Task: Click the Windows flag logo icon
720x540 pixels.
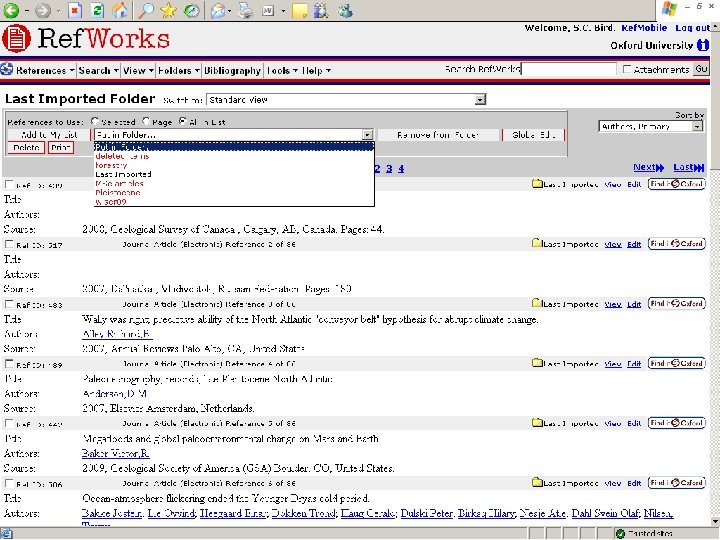Action: [x=669, y=9]
